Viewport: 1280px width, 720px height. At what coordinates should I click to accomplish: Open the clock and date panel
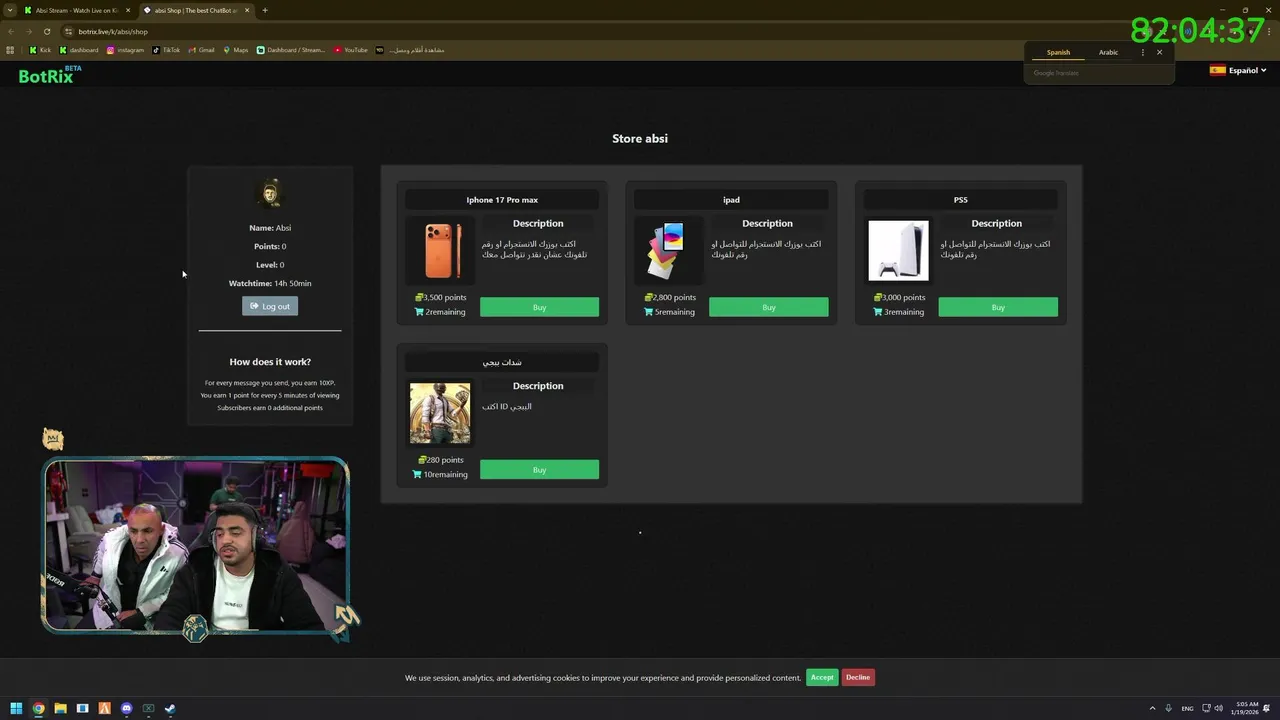(1247, 708)
